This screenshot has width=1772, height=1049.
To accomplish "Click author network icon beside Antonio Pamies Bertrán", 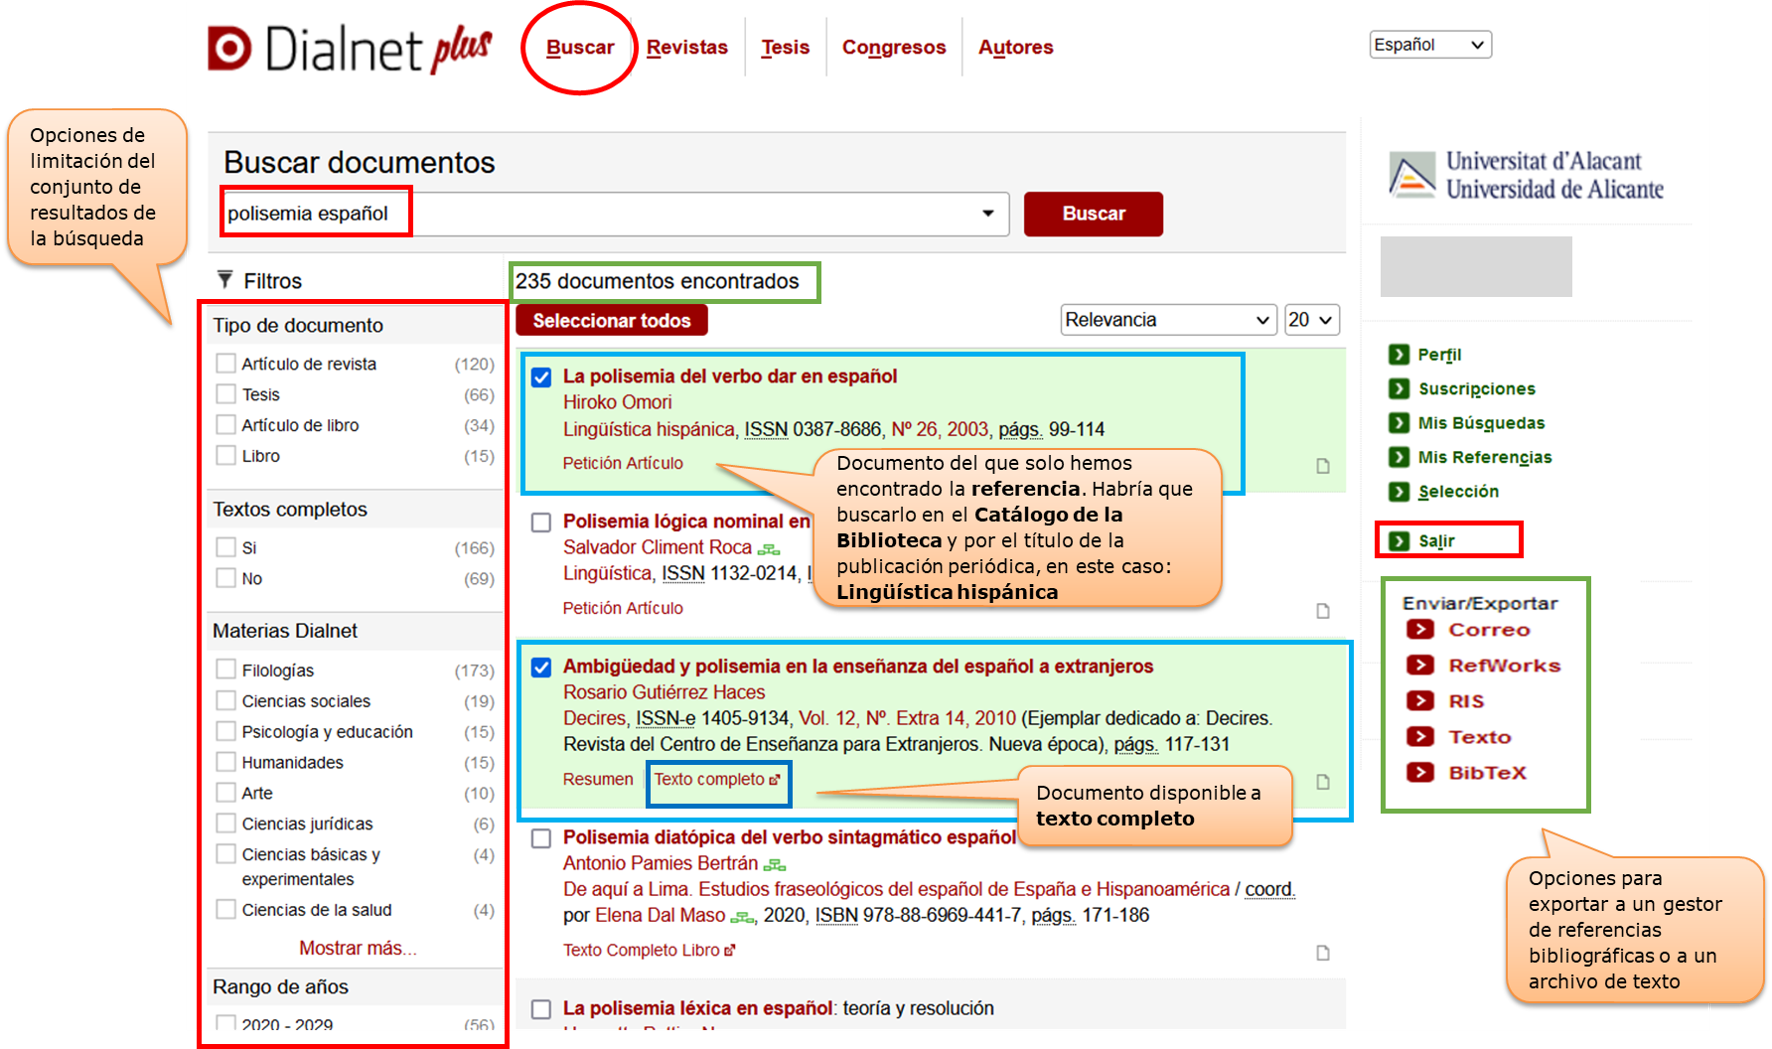I will [x=775, y=864].
